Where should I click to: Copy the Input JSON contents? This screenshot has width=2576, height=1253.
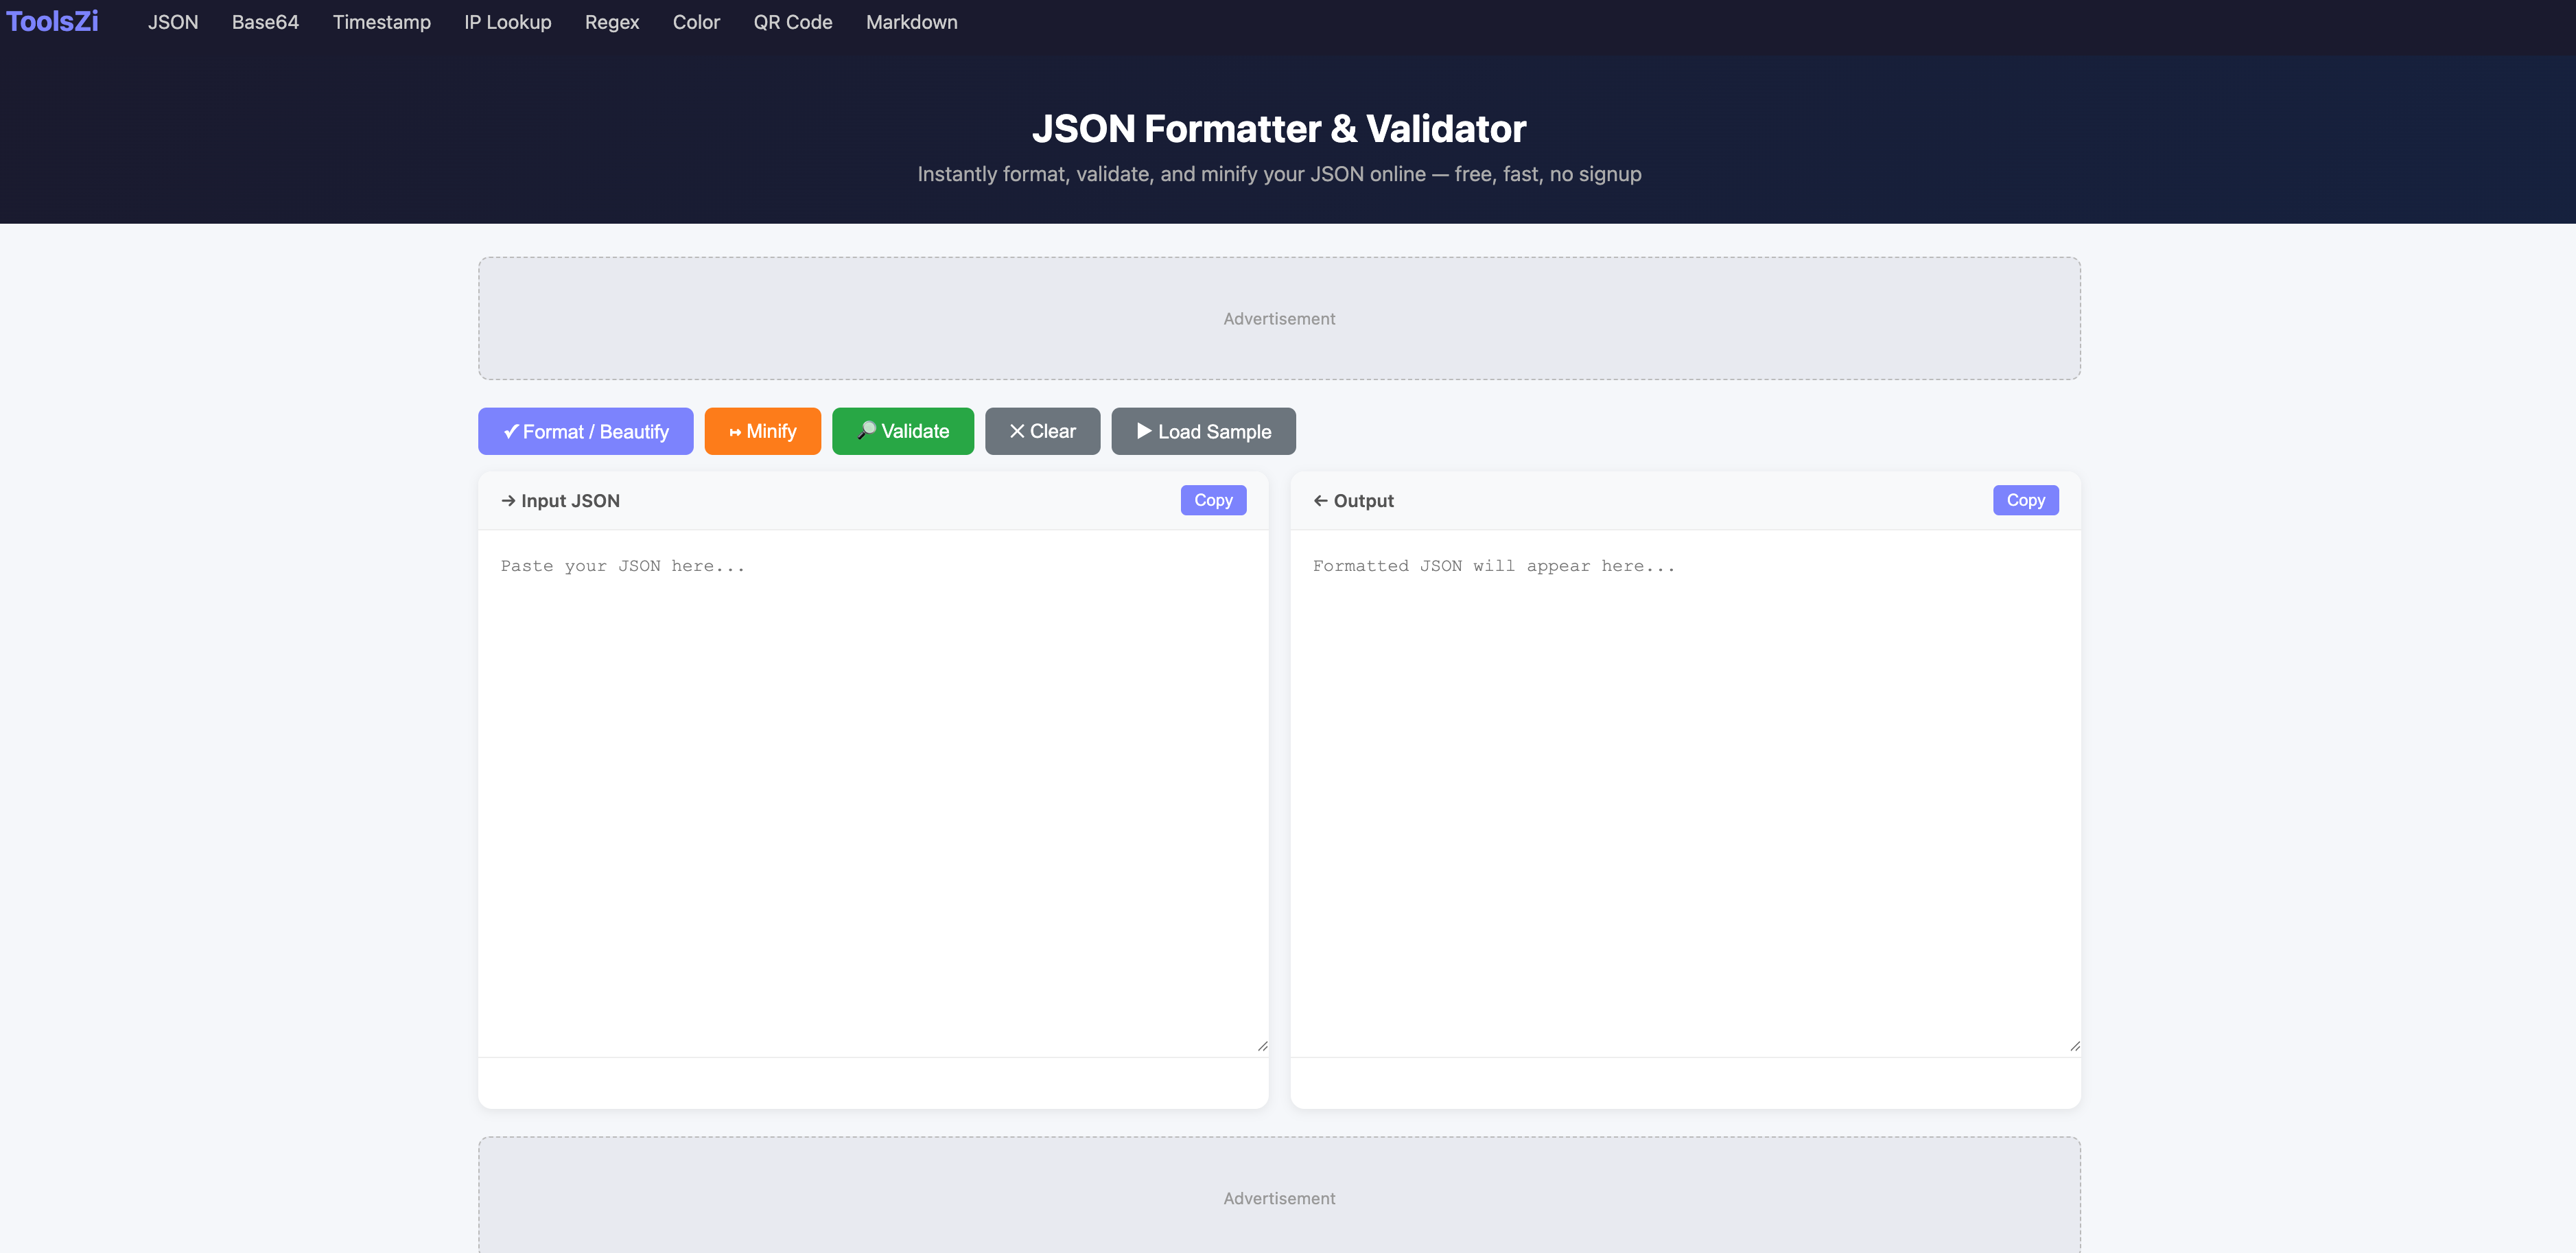tap(1212, 500)
